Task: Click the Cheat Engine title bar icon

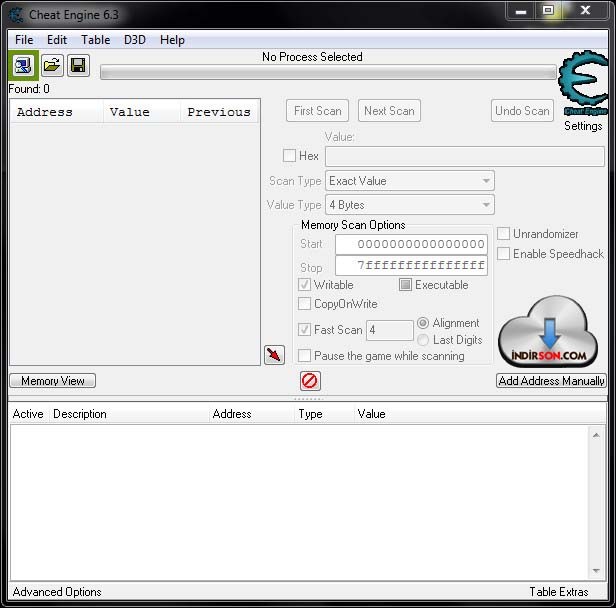Action: [x=16, y=15]
